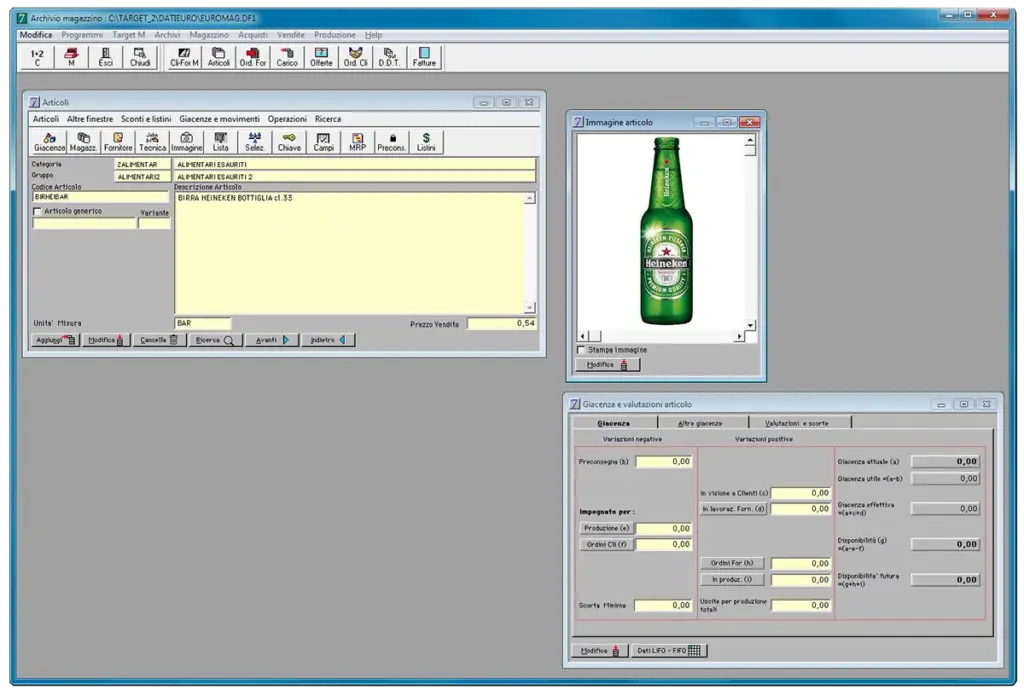
Task: Switch to the 'Altre giacenze' tab
Action: pos(703,423)
